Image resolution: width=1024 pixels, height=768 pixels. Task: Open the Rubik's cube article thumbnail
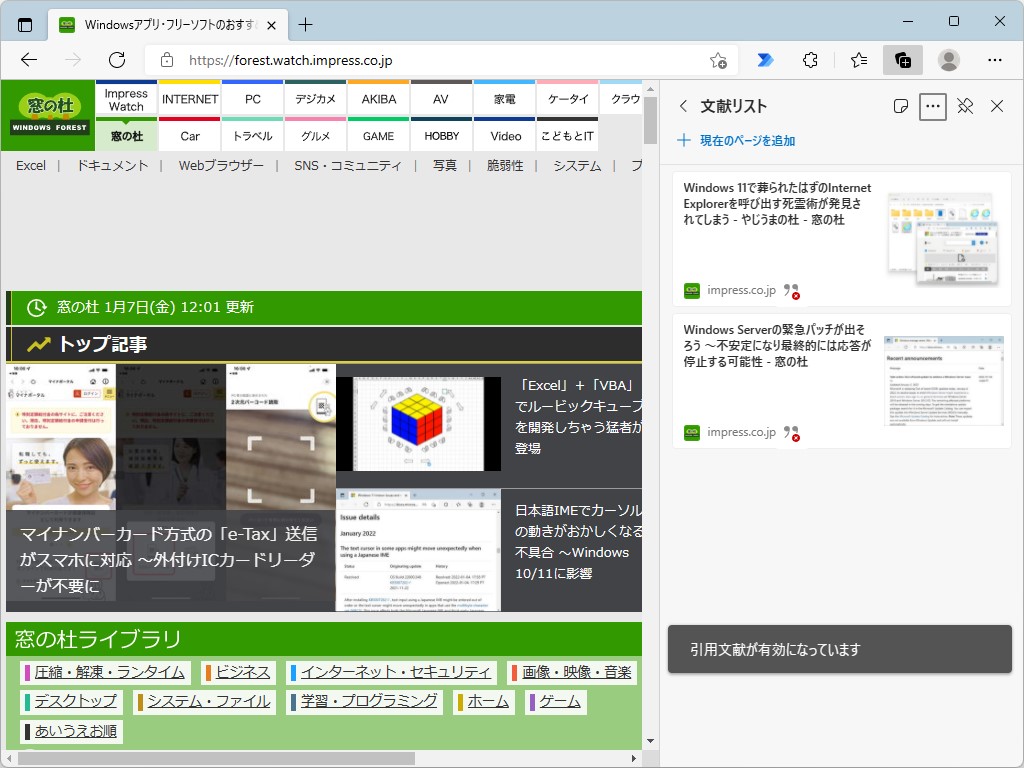[418, 422]
